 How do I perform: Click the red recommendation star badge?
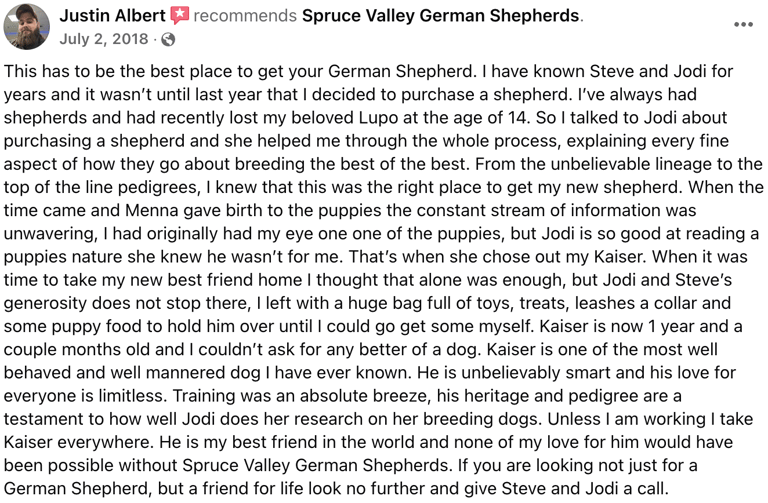tap(180, 16)
